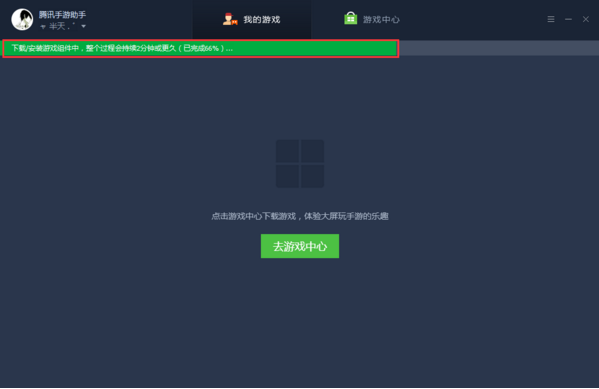
Task: Click the green 去游戏中心 button
Action: (300, 246)
